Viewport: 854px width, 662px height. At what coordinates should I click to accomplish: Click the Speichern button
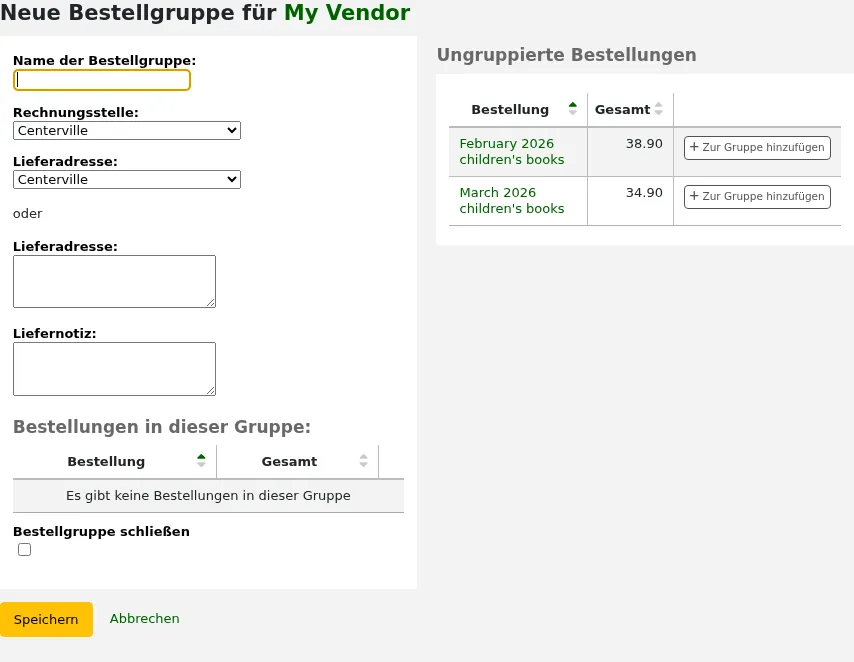(46, 620)
